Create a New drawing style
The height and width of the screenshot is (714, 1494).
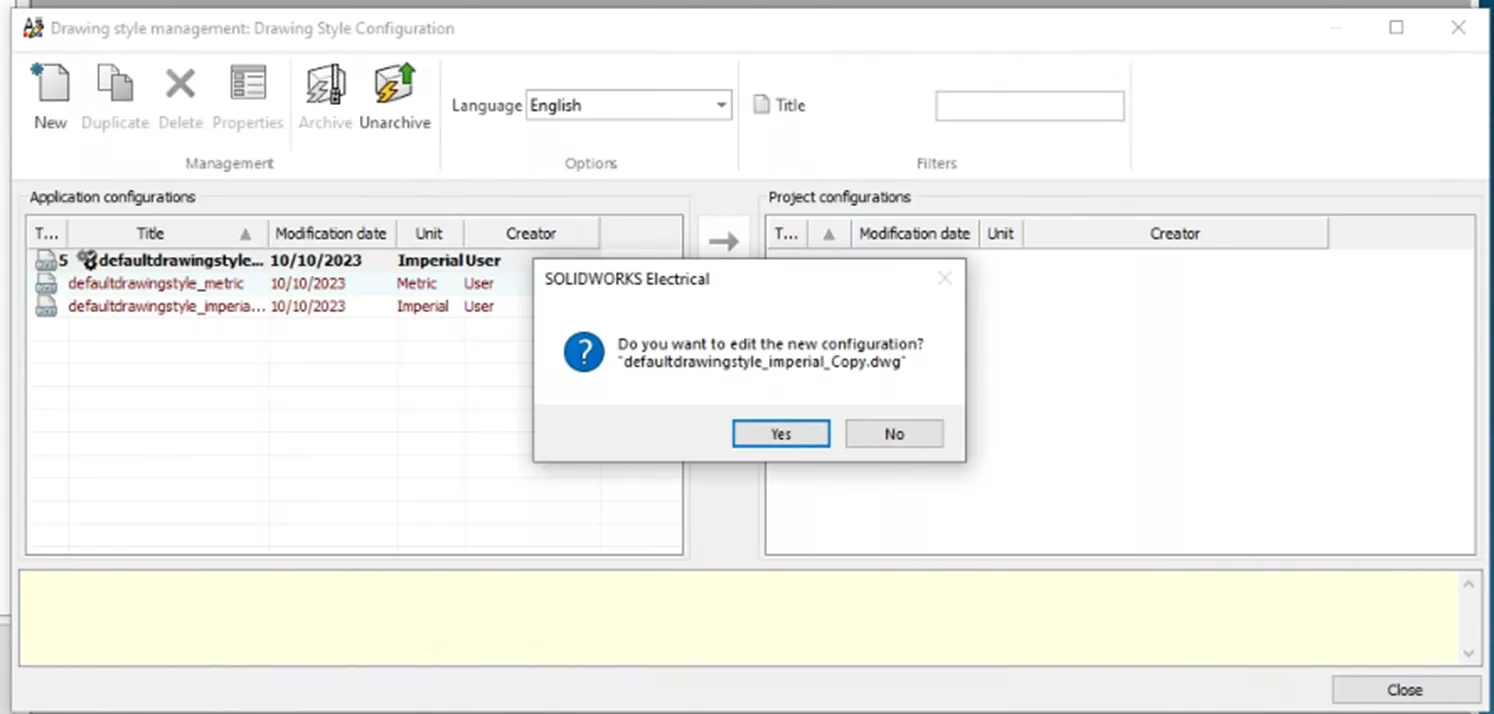pyautogui.click(x=50, y=95)
